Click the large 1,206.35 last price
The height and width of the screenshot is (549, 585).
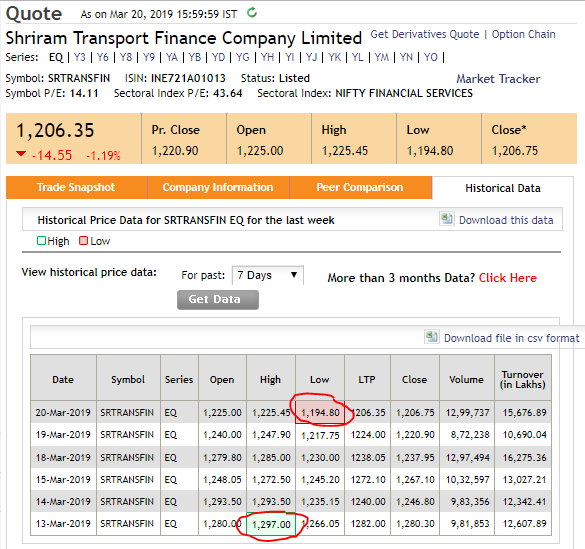coord(55,131)
